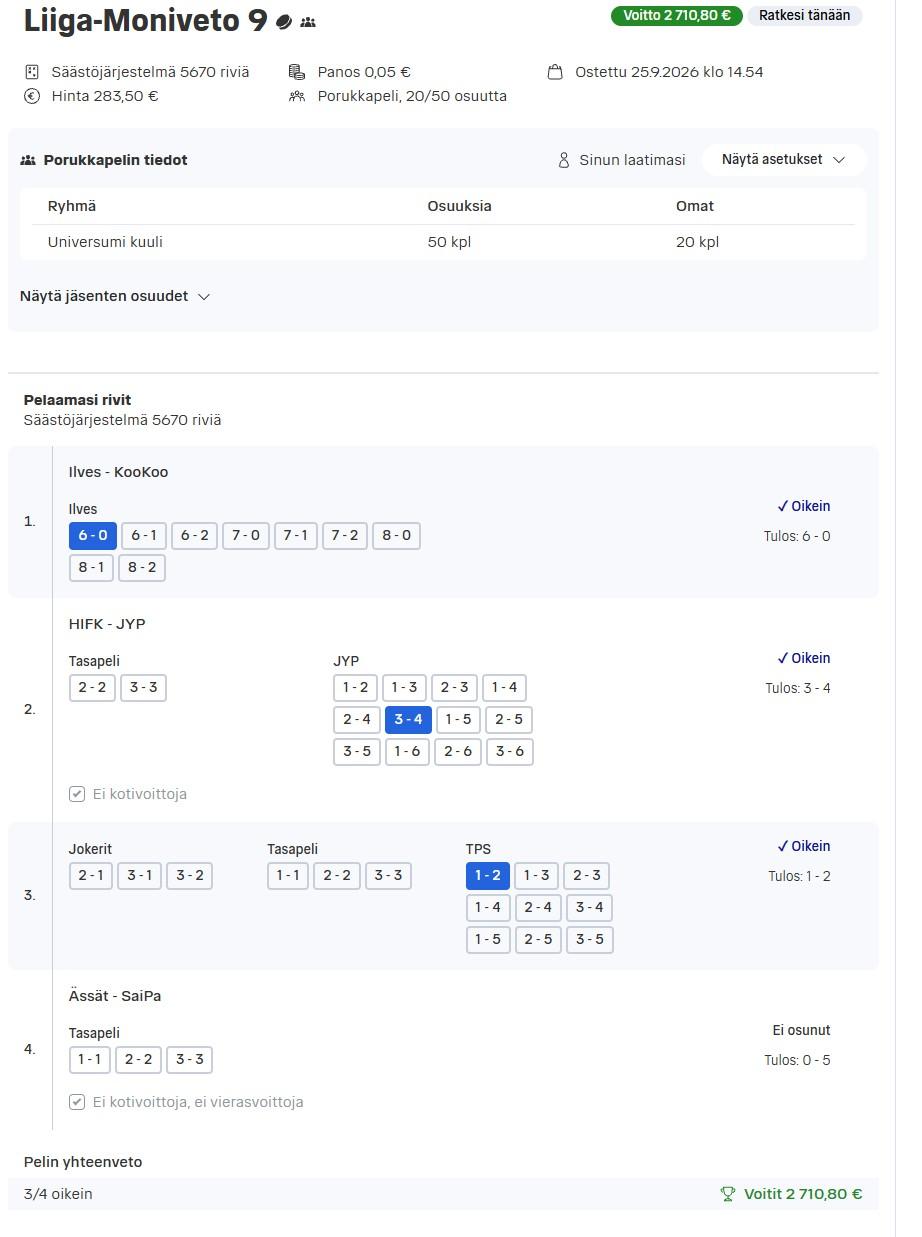Click the person icon beside Sinun laatimasi
Viewport: 922px width, 1237px height.
click(x=564, y=160)
